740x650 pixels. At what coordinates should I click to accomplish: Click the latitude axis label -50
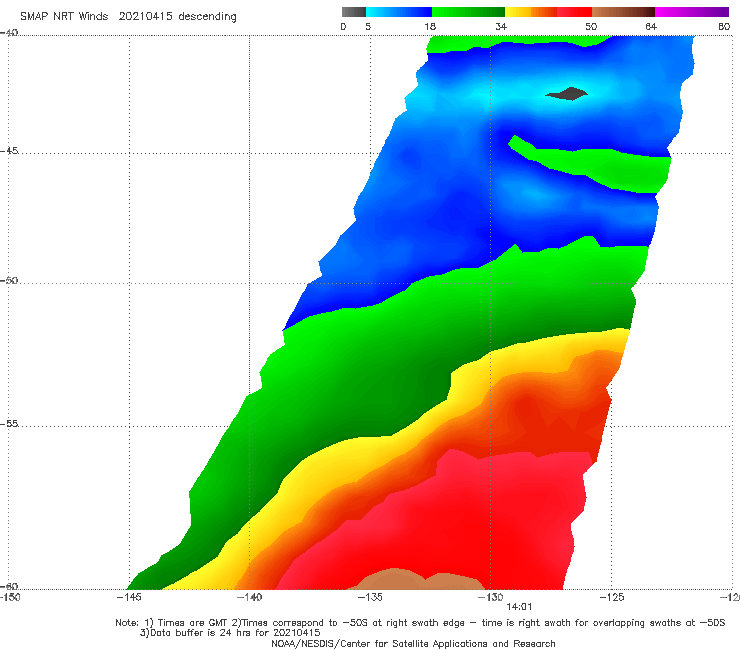pyautogui.click(x=9, y=280)
